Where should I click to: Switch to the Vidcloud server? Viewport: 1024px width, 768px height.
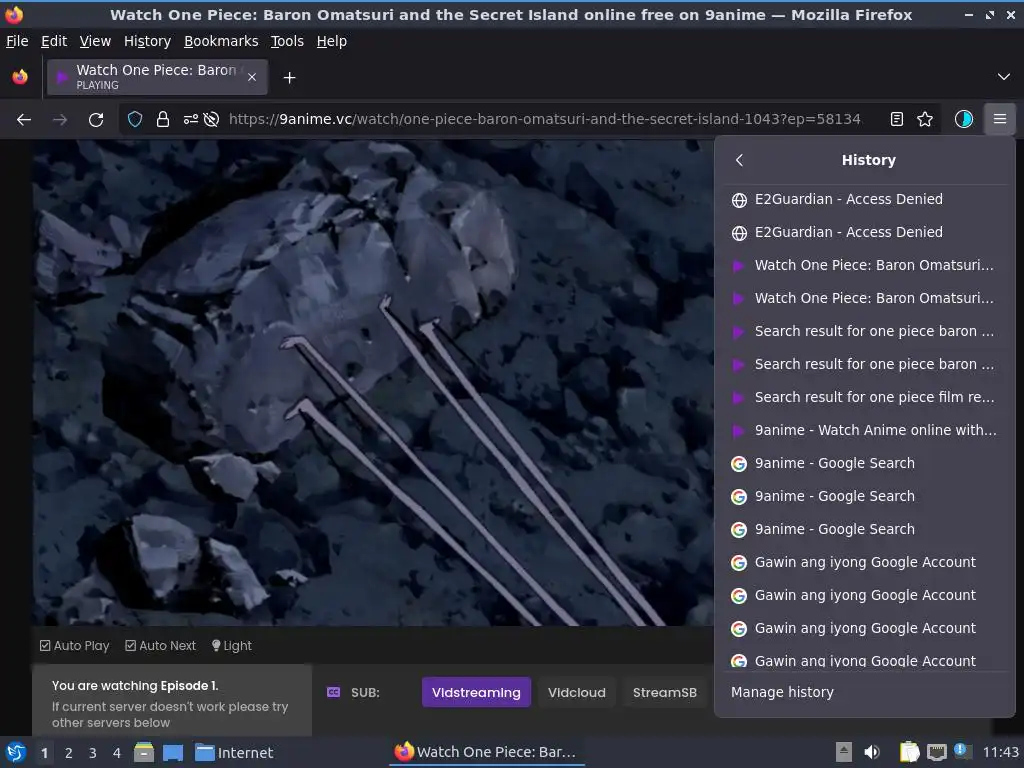click(577, 692)
